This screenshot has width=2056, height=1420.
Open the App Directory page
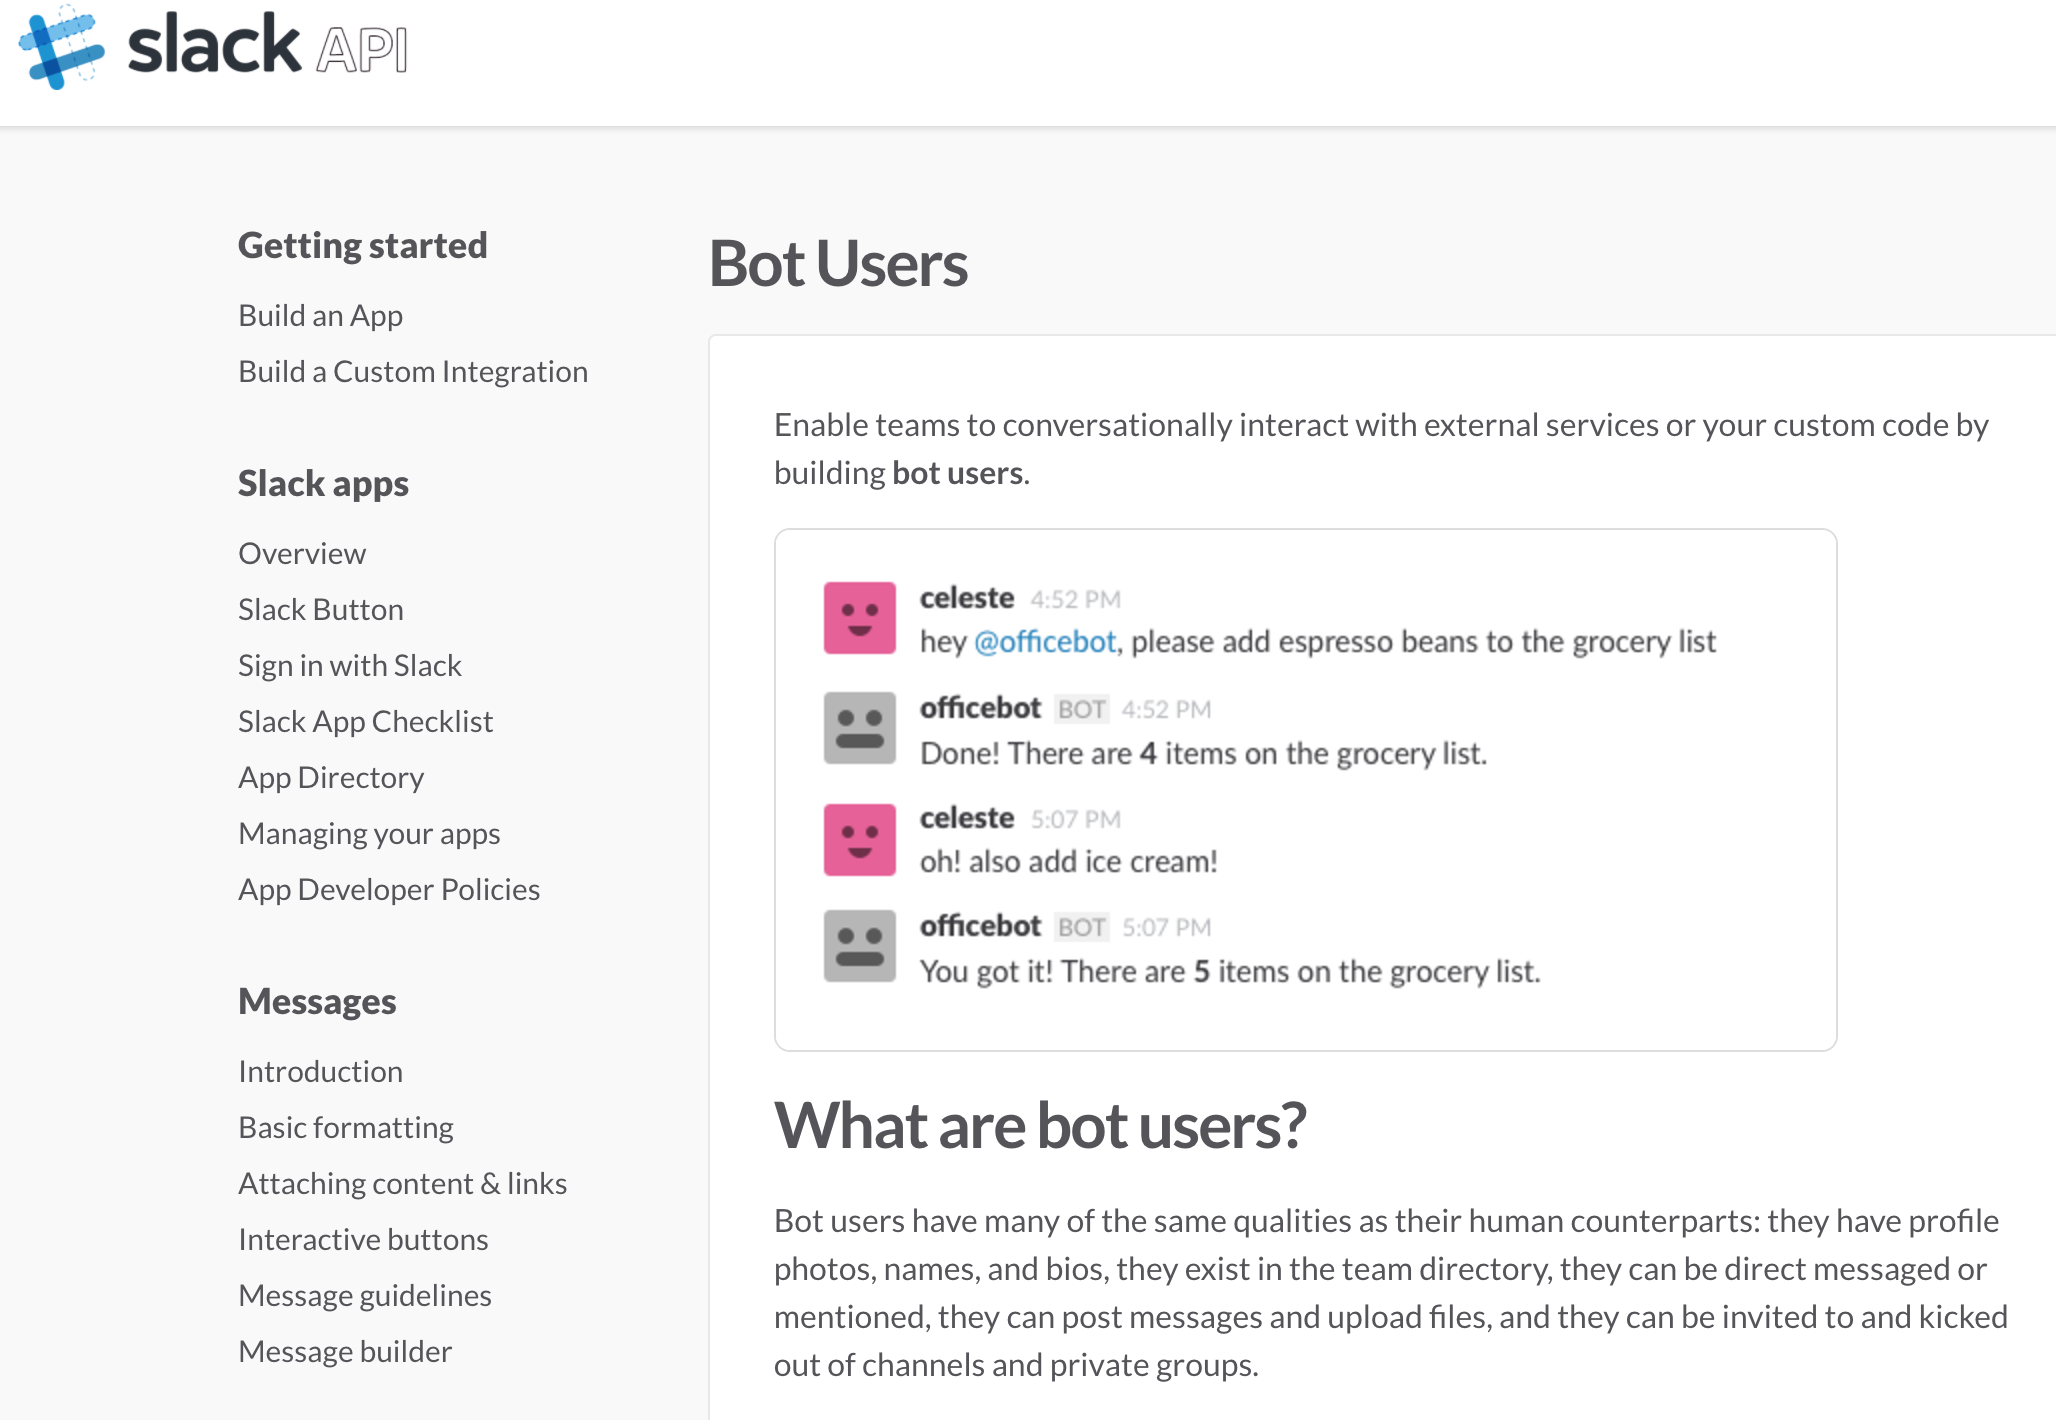[x=331, y=777]
